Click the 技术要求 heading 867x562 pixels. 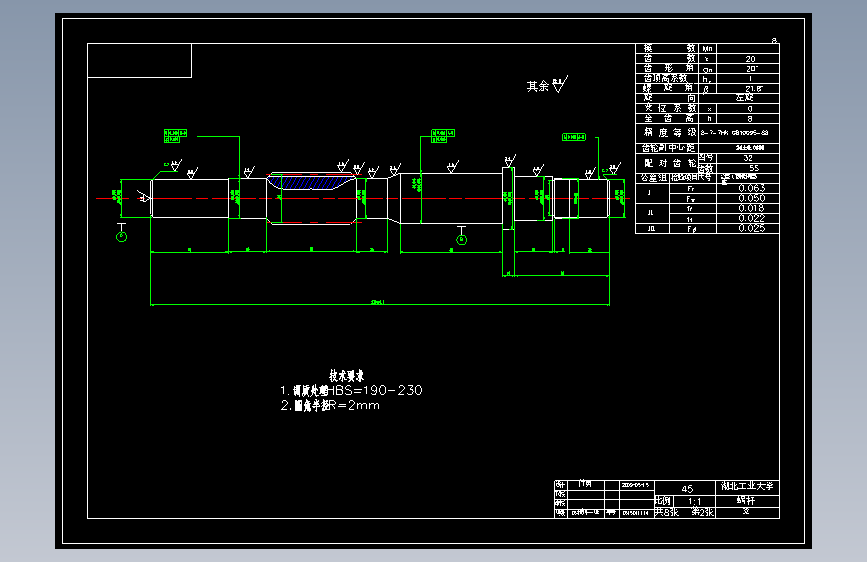tap(347, 376)
